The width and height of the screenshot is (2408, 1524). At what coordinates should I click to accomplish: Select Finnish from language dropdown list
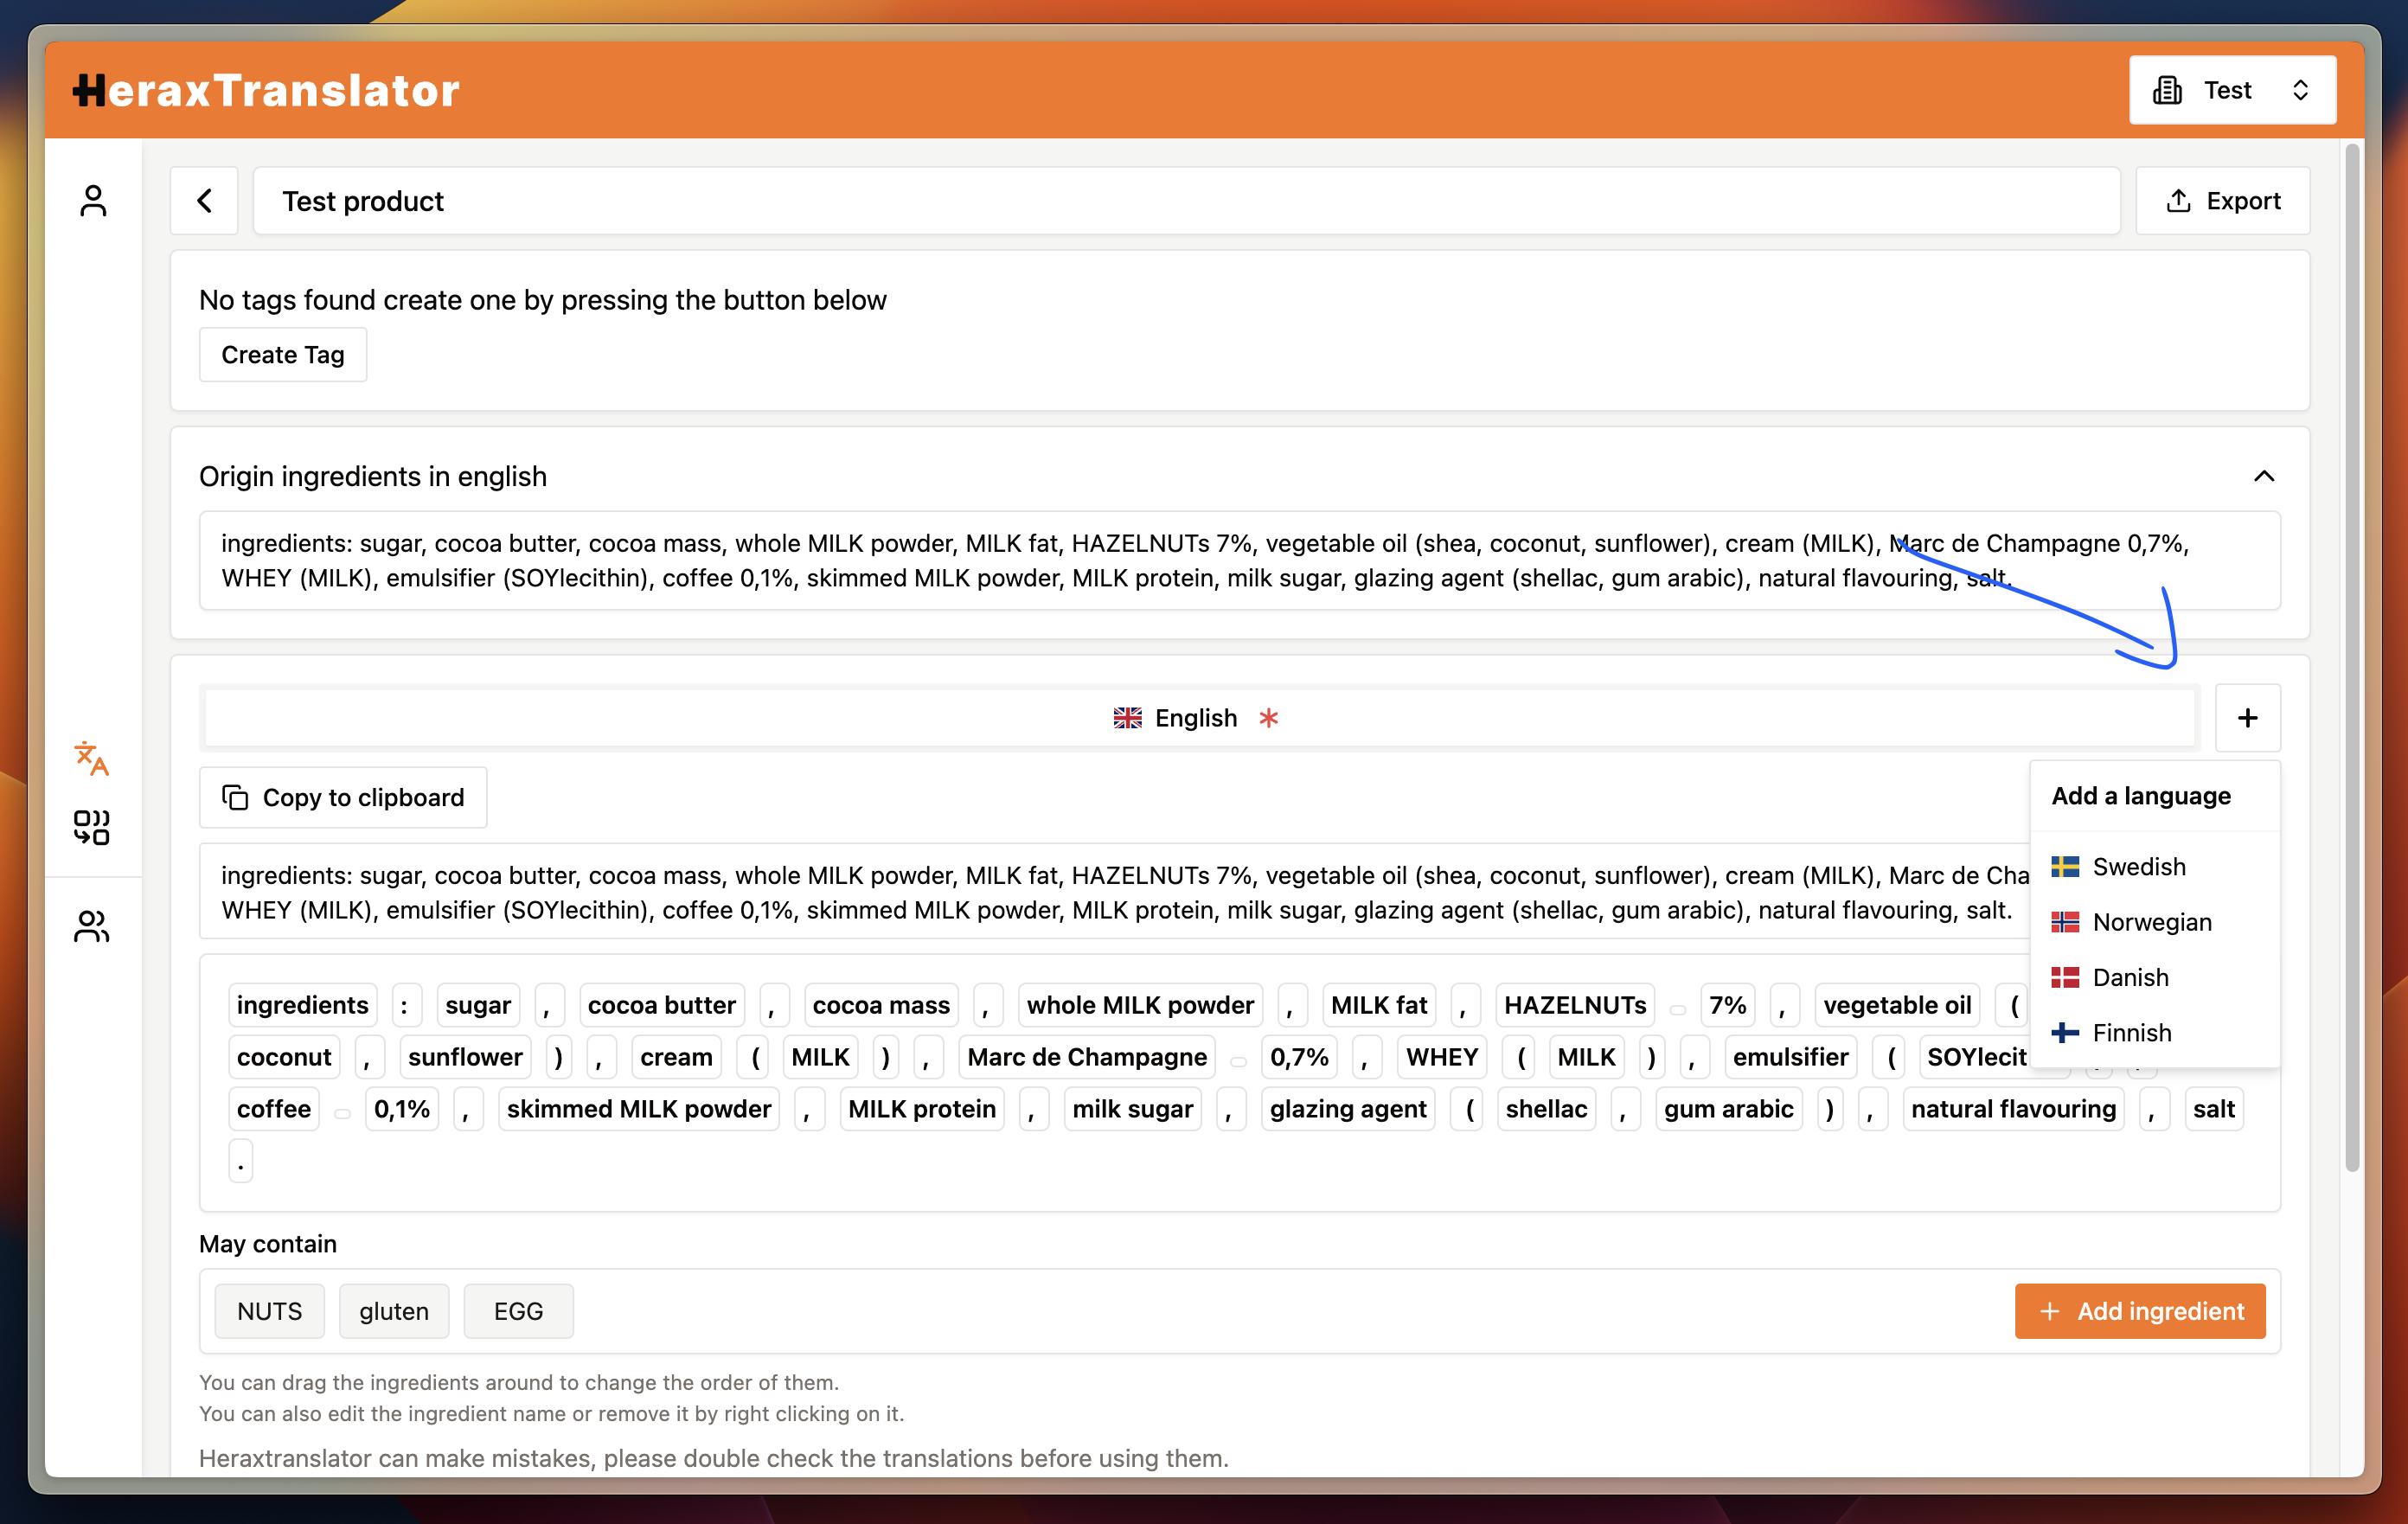2129,1033
